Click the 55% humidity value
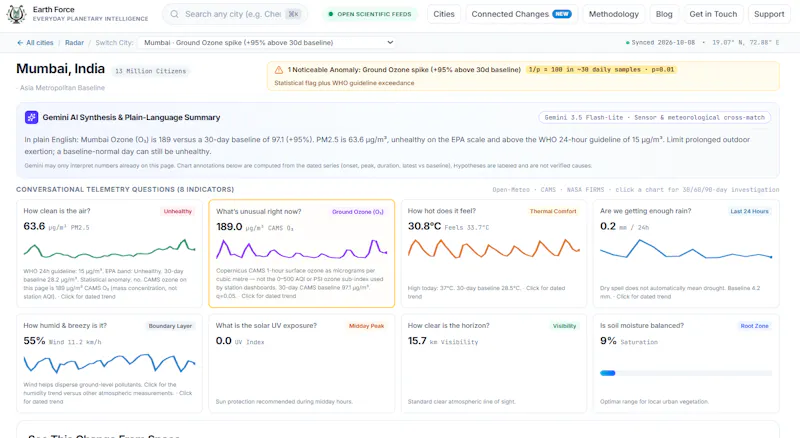Screen dimensions: 800x438 click(34, 341)
